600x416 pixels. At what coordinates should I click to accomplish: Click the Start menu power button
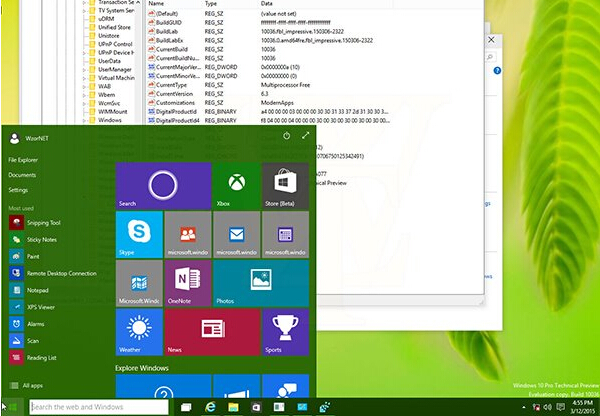click(286, 136)
